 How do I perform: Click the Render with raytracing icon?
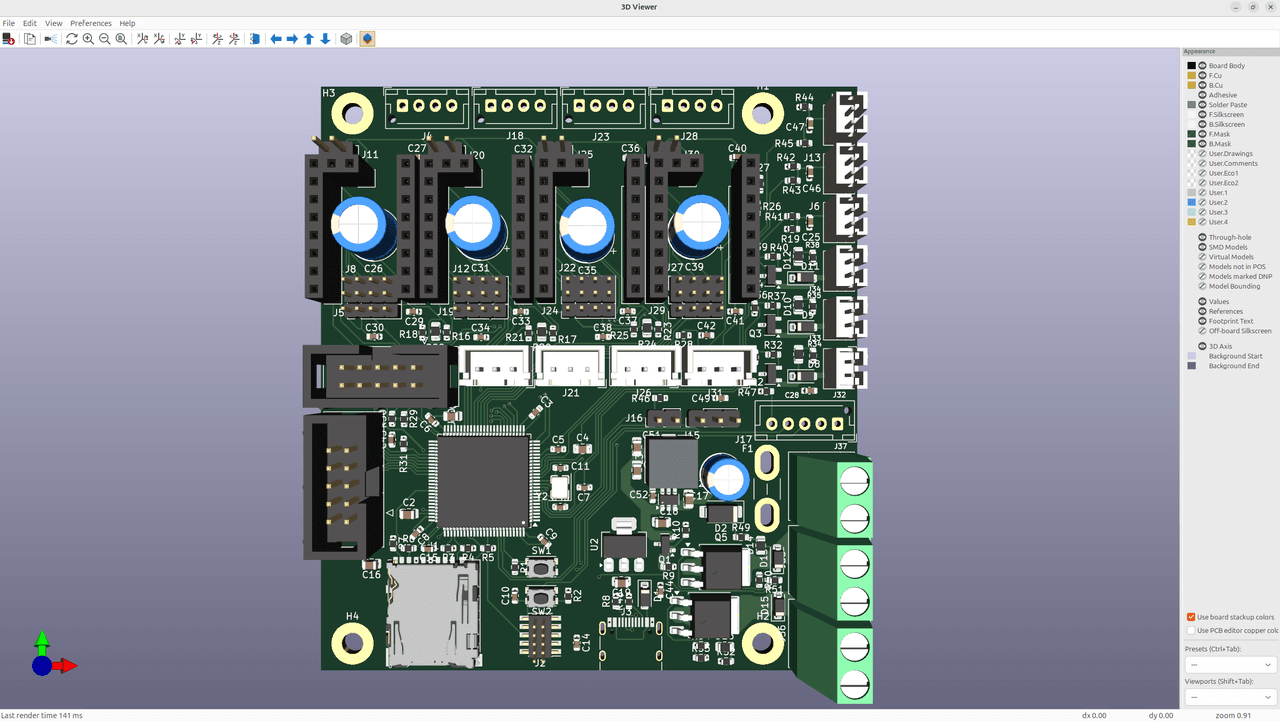click(51, 39)
